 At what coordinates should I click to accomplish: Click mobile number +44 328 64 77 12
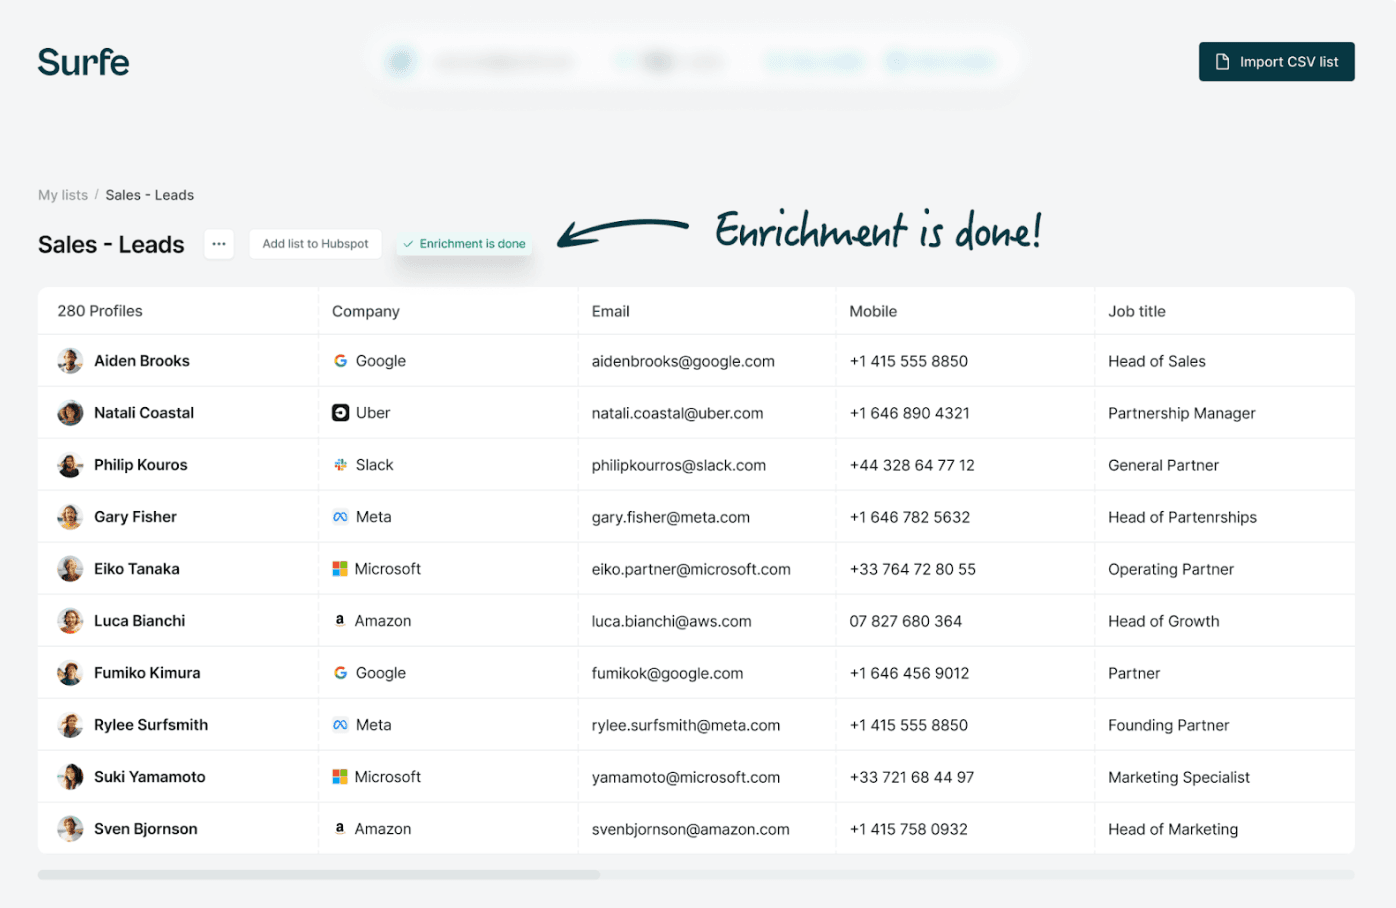tap(912, 465)
